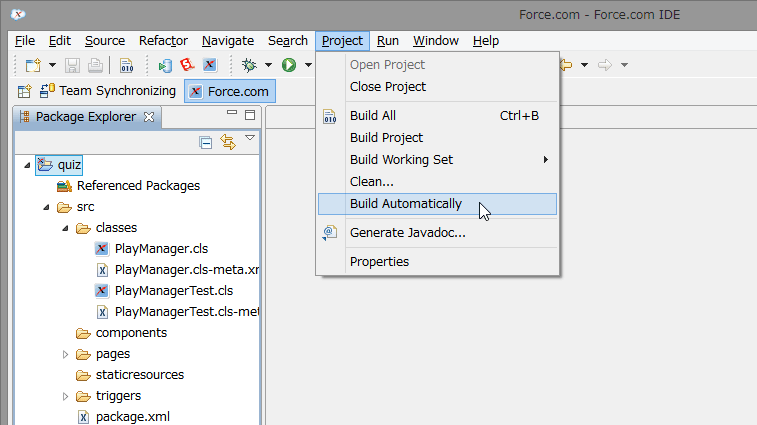Open the Package Explorer view menu
The height and width of the screenshot is (425, 757).
(250, 138)
